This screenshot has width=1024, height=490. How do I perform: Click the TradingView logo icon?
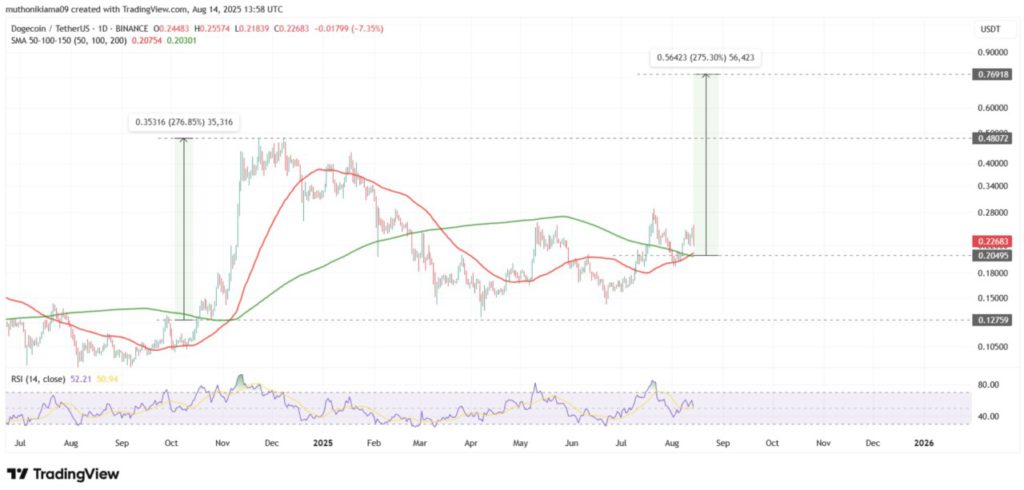click(17, 472)
